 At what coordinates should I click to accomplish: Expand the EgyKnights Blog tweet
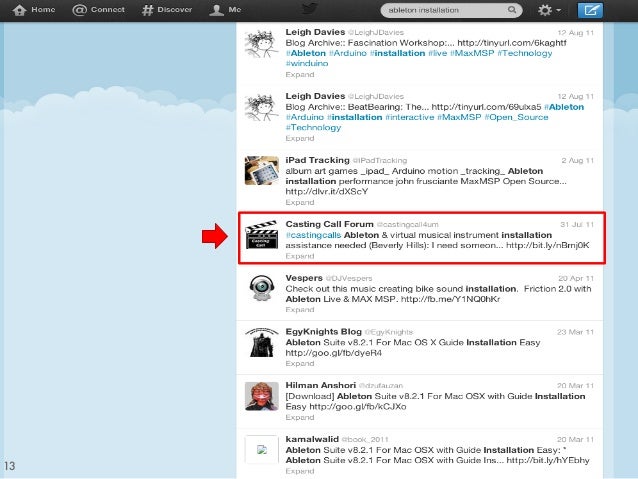[300, 363]
